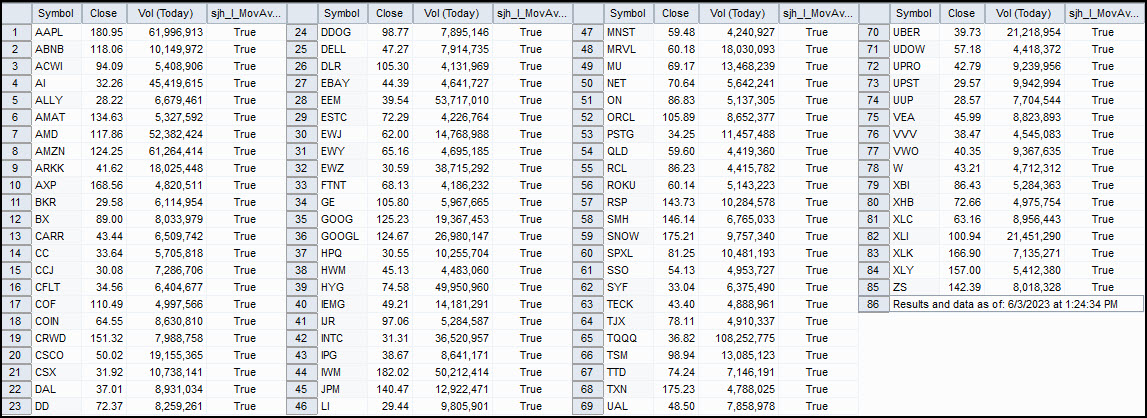Image resolution: width=1147 pixels, height=418 pixels.
Task: Select row number 86 header for results line
Action: point(873,304)
